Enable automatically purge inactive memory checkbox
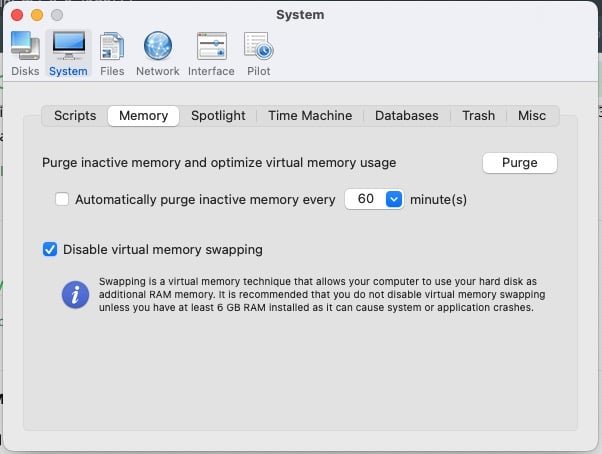This screenshot has height=454, width=602. pyautogui.click(x=62, y=200)
